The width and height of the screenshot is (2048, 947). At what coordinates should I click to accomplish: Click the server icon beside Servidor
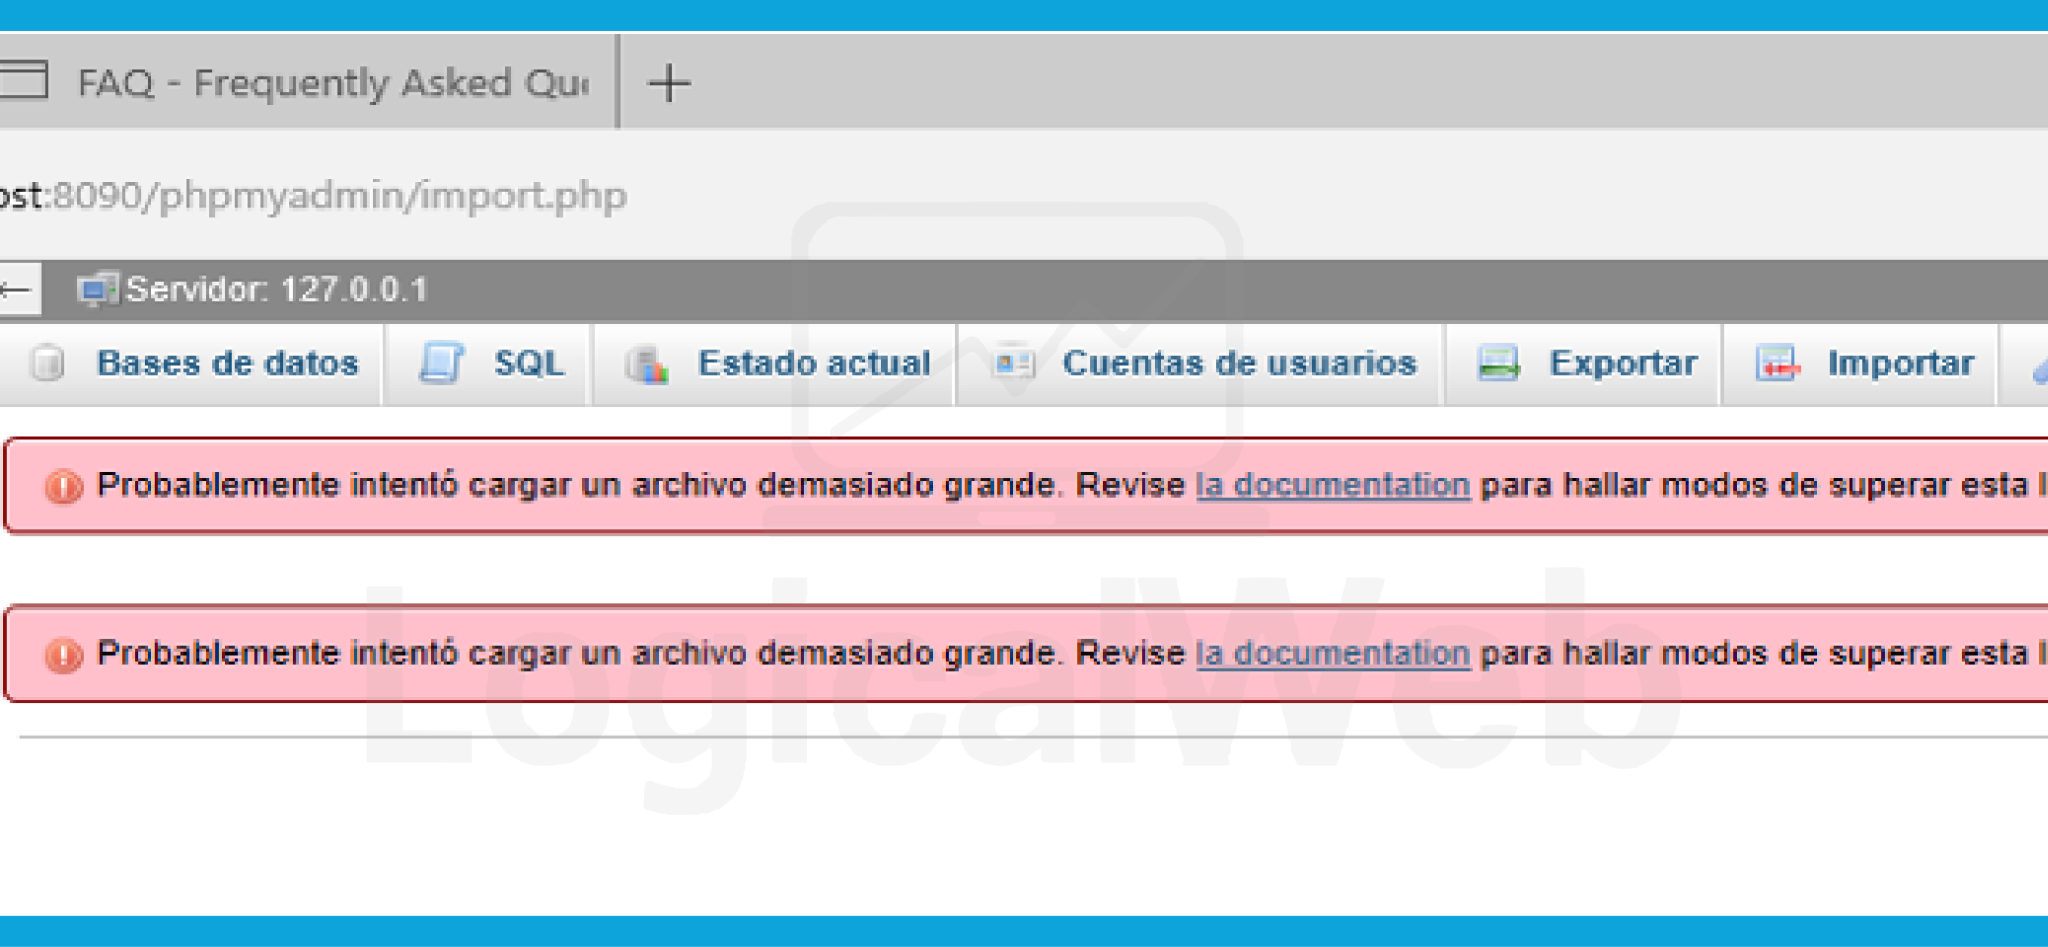click(97, 290)
